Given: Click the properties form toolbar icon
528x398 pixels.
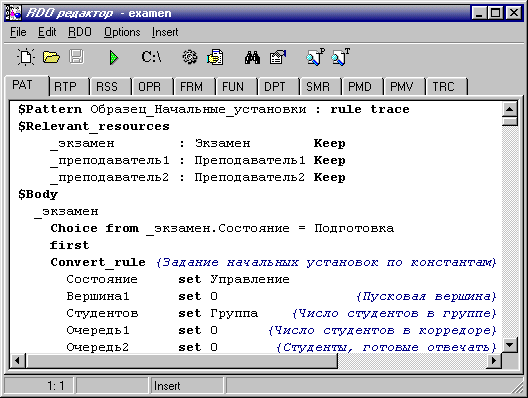Looking at the screenshot, I should [x=278, y=57].
